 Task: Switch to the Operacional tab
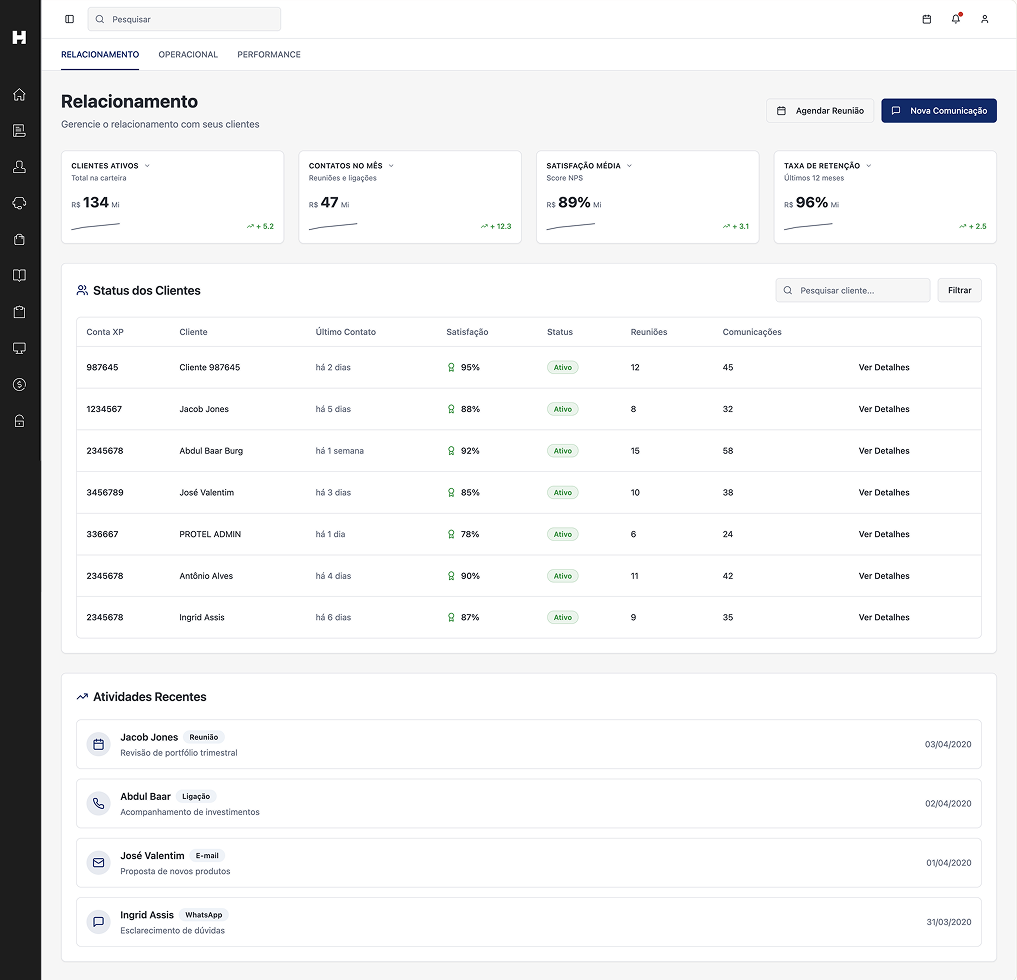pos(188,55)
